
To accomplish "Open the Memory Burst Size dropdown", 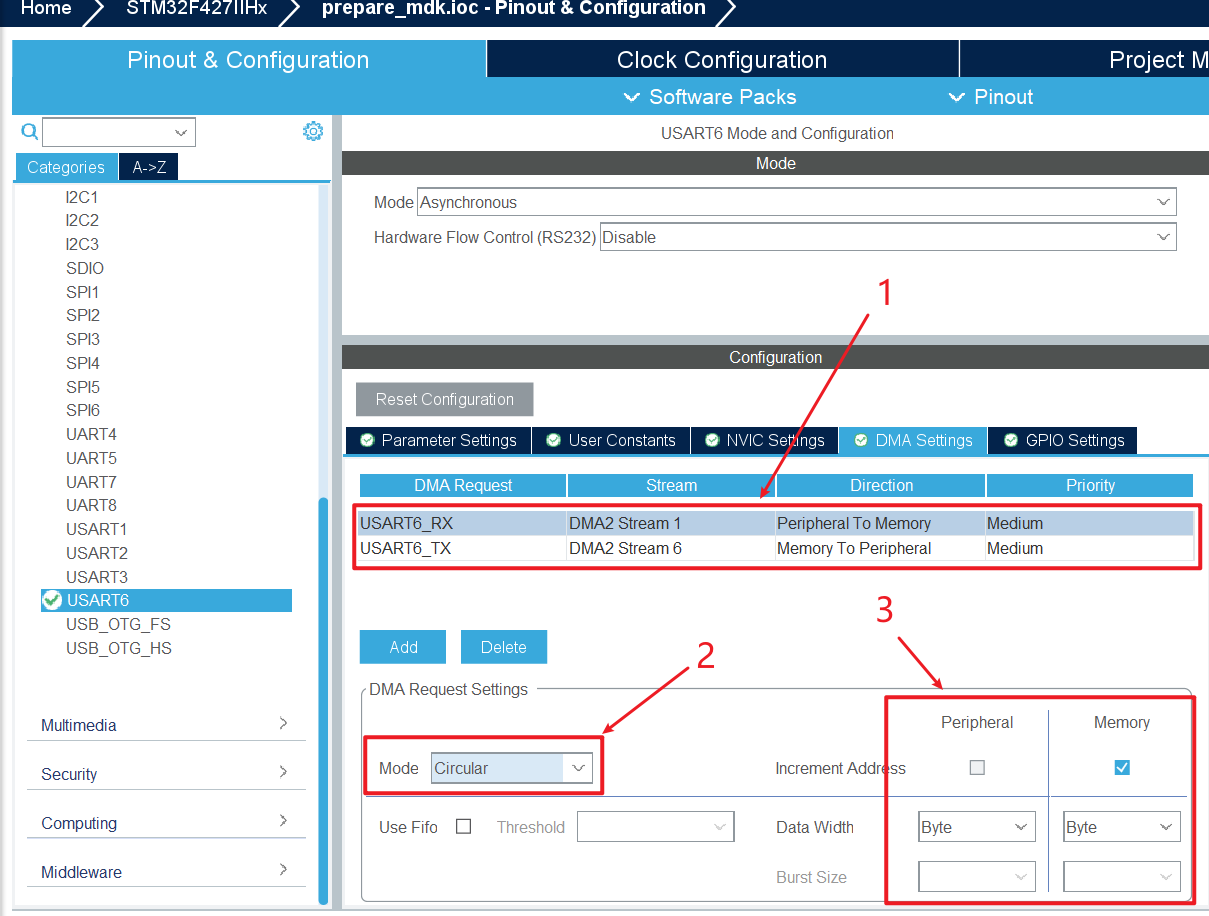I will point(1122,877).
